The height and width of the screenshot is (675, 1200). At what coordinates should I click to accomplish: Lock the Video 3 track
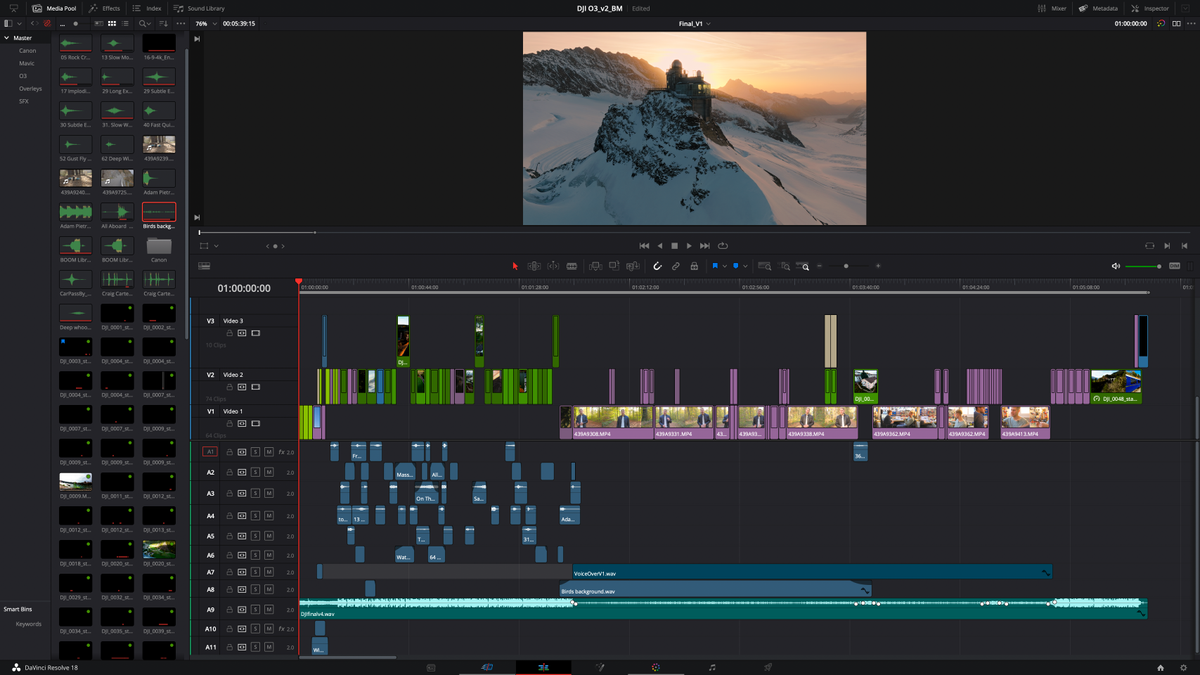tap(229, 333)
